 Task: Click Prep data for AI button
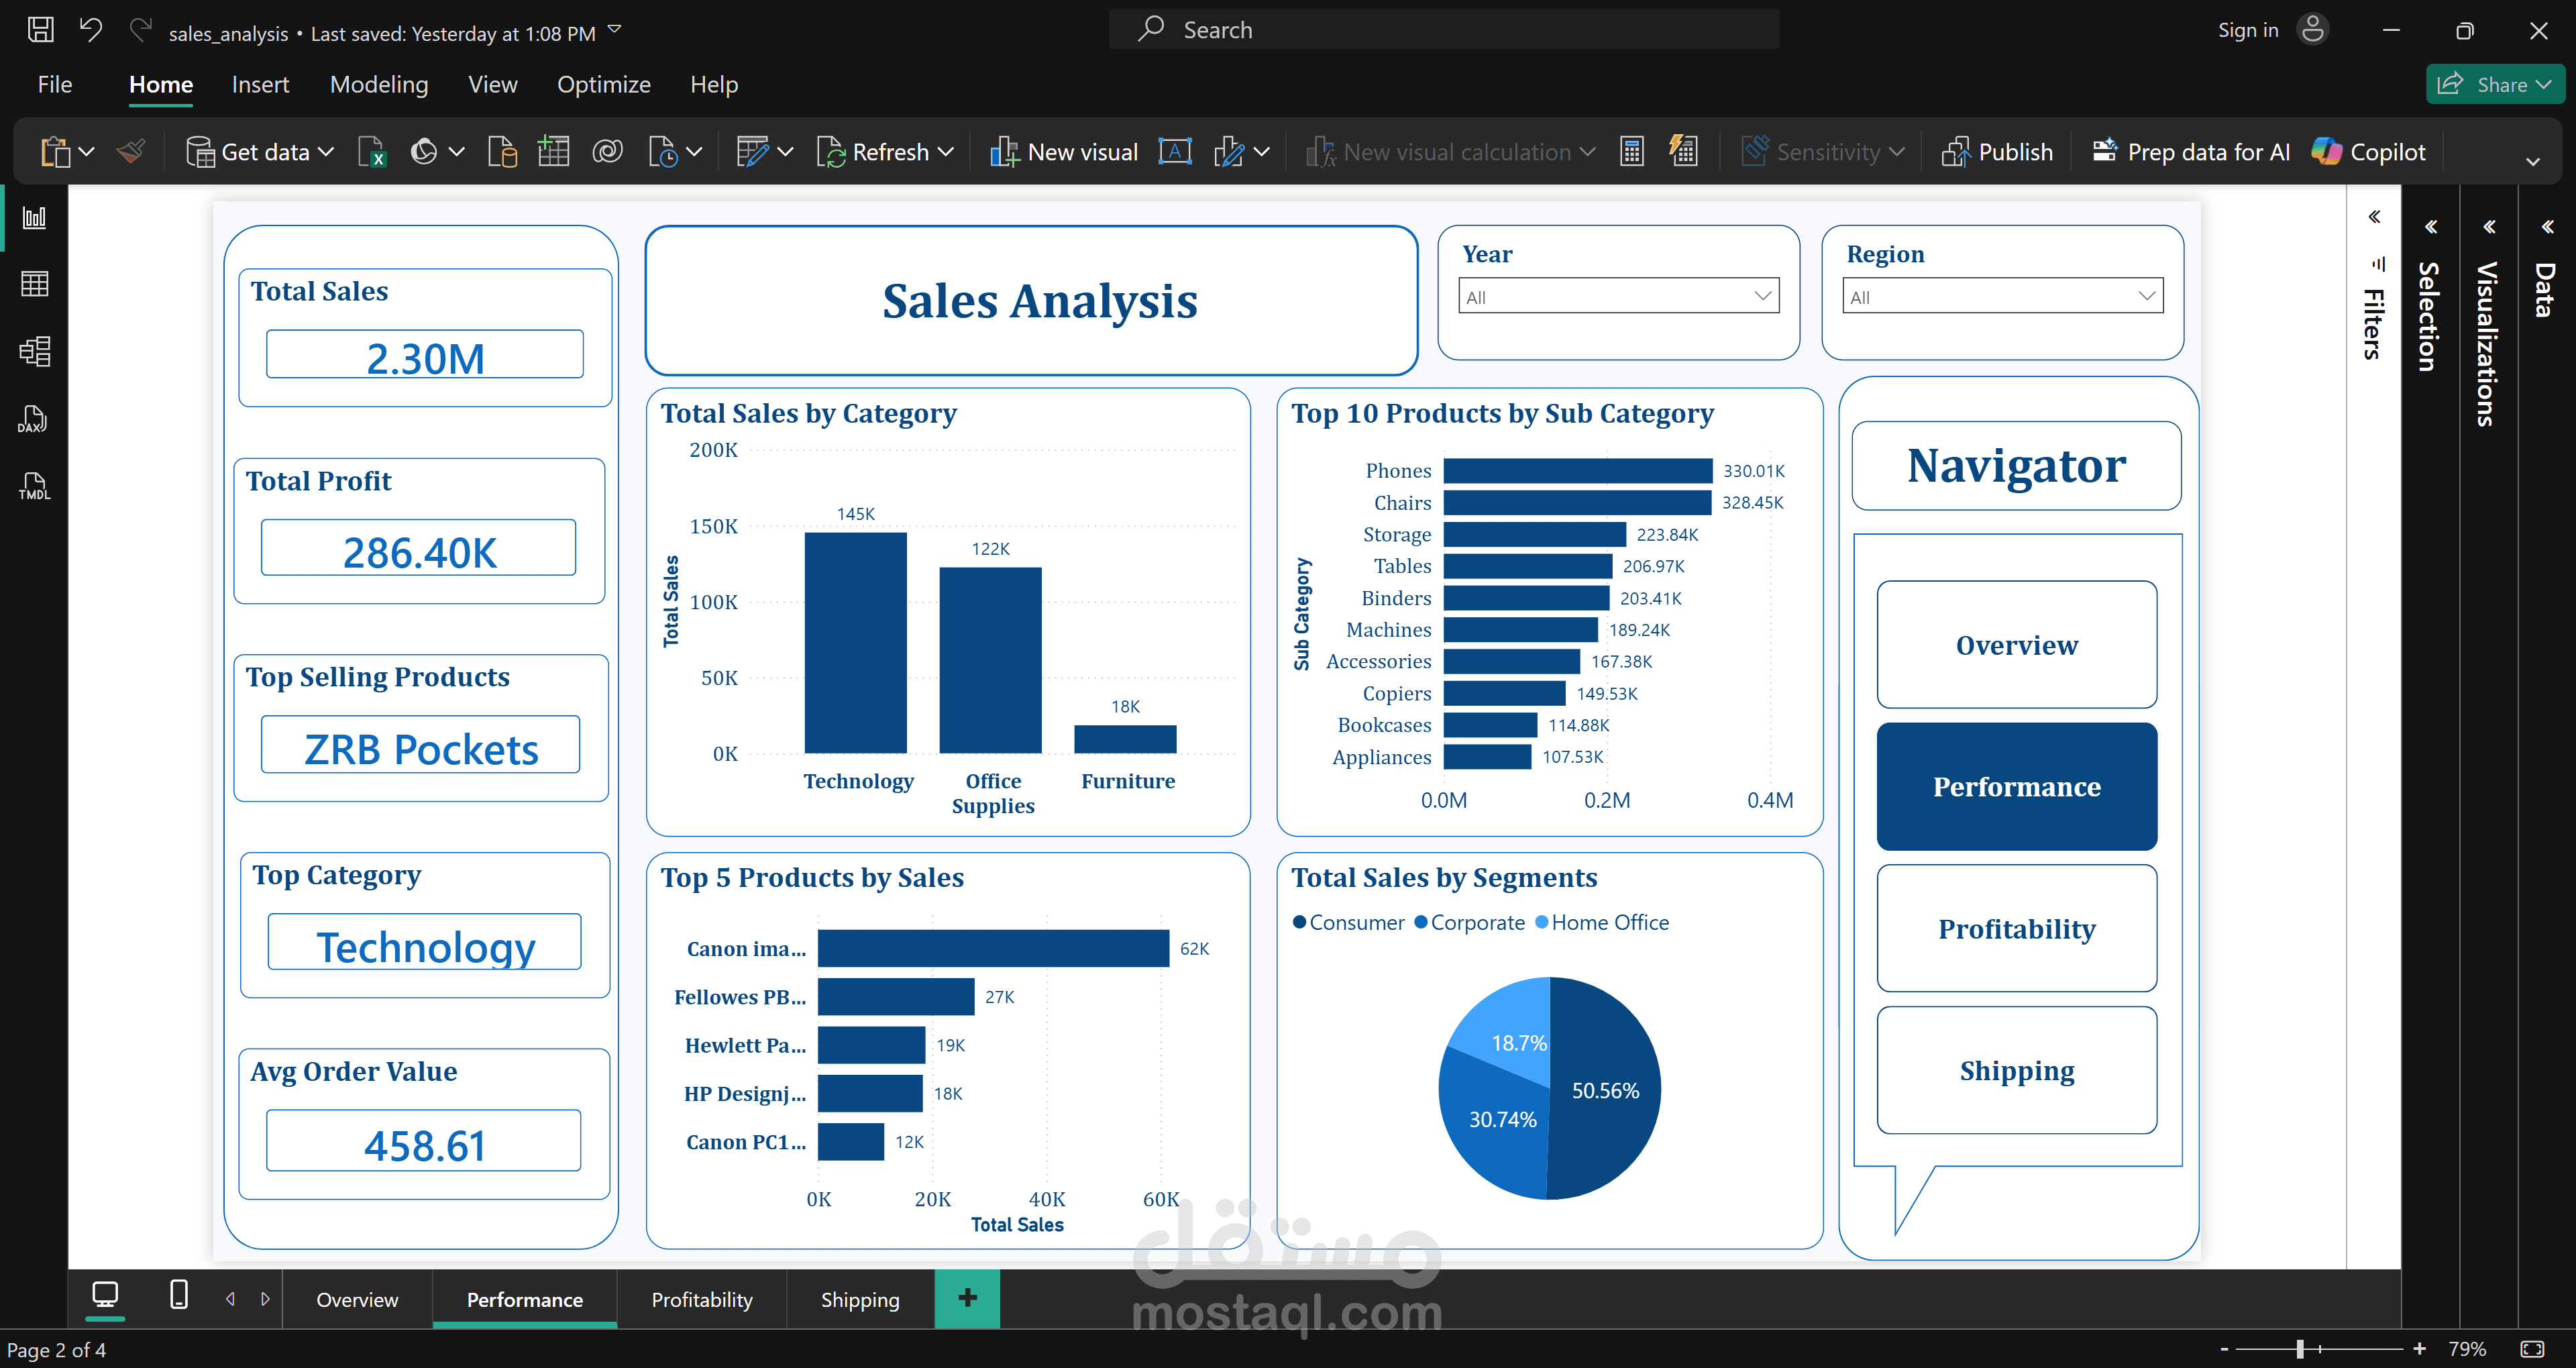point(2191,152)
